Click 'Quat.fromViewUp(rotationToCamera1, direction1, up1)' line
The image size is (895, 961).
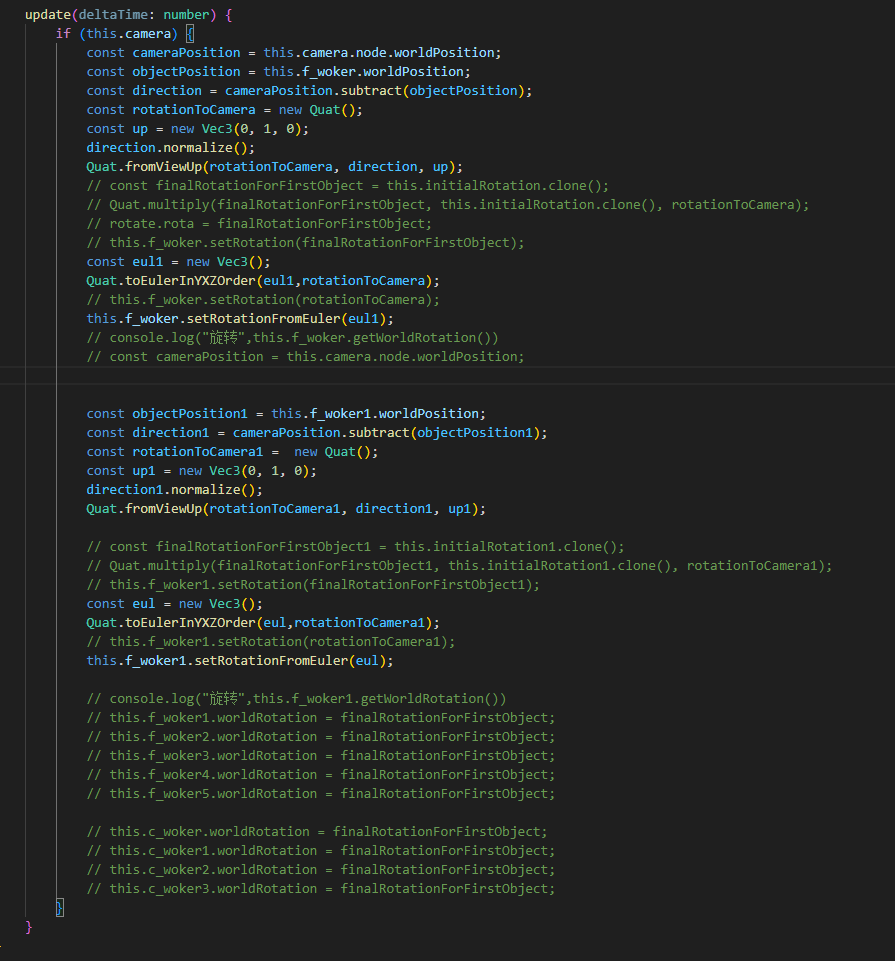point(286,509)
